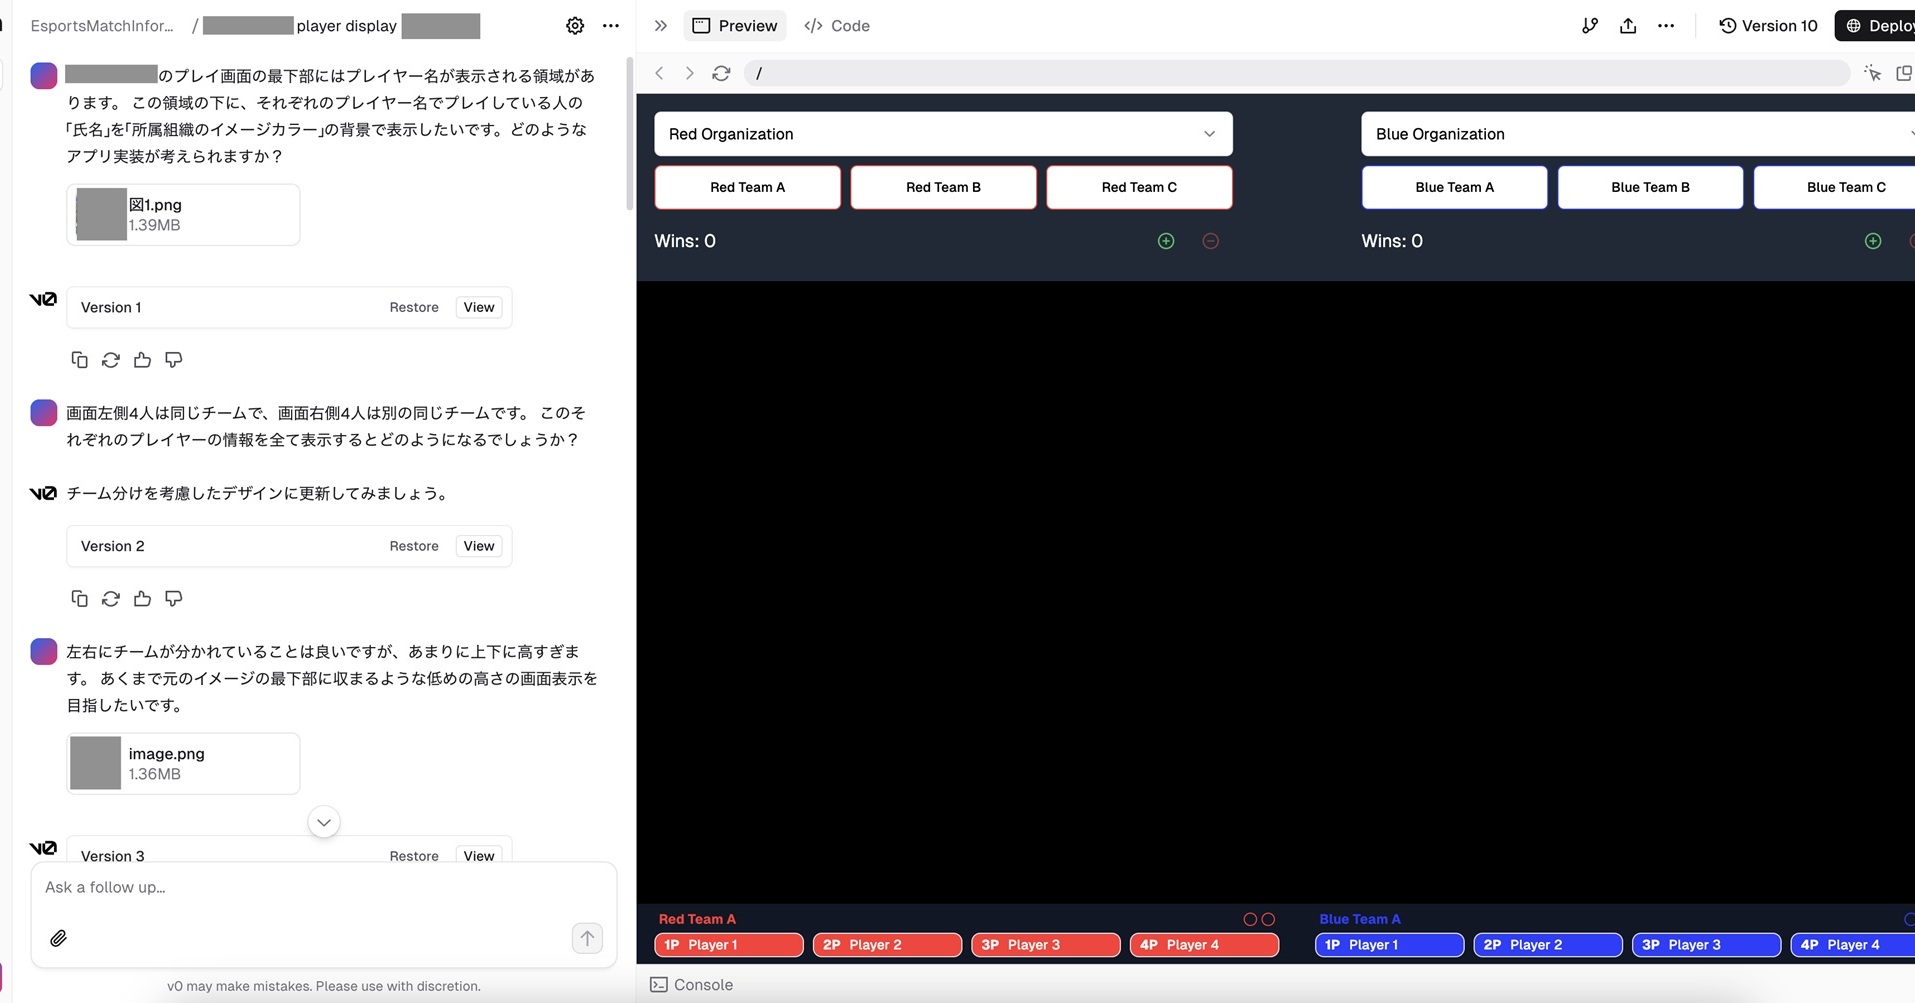The image size is (1915, 1003).
Task: Thumbs up the Version 2 response
Action: [142, 599]
